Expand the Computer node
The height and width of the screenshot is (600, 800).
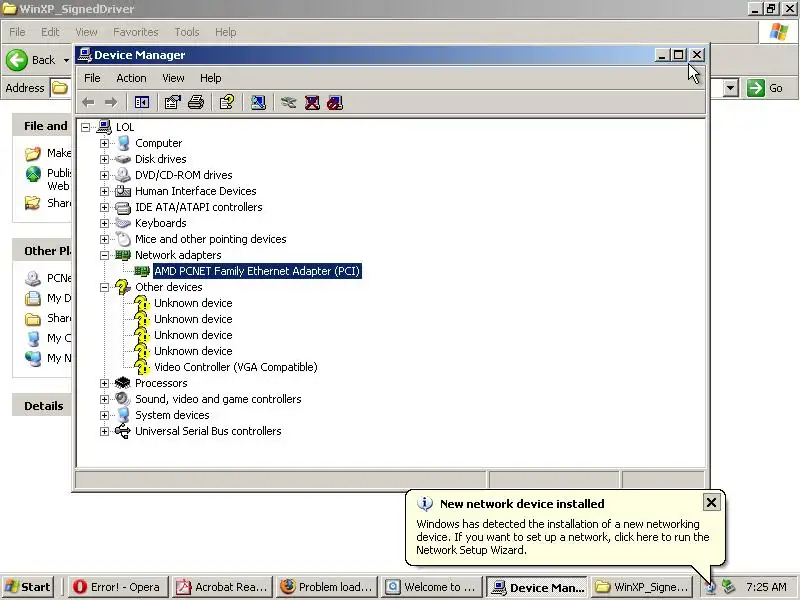coord(105,143)
